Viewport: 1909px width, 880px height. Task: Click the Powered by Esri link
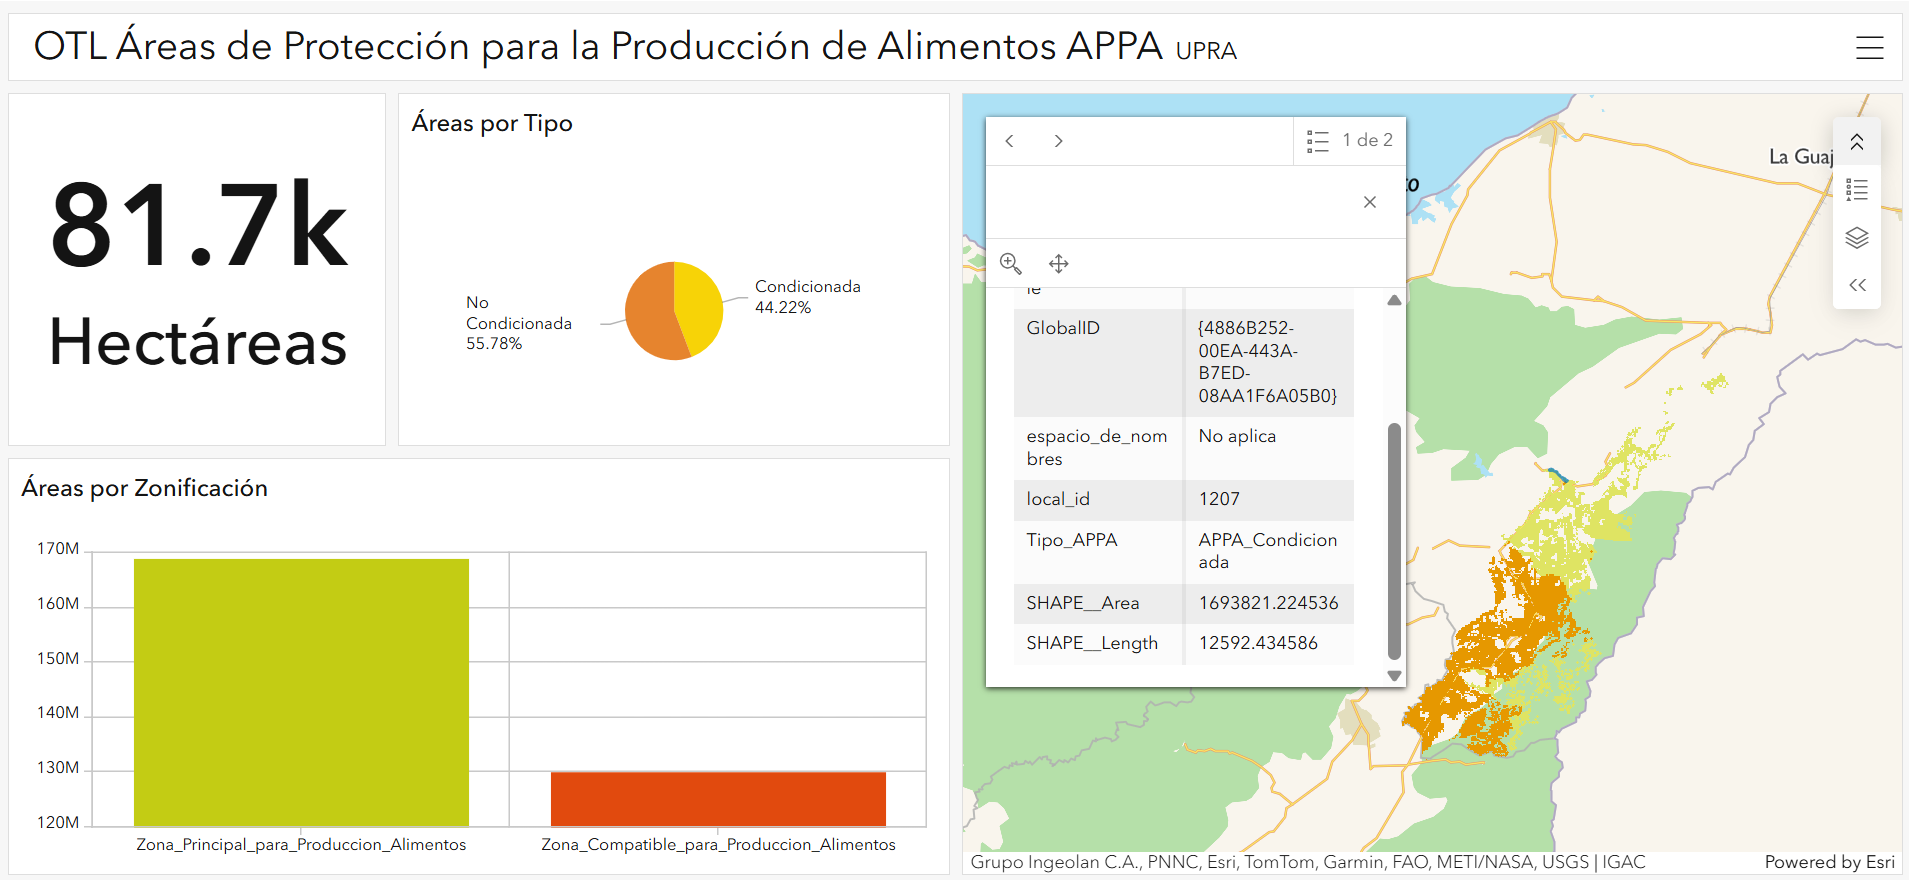click(x=1828, y=862)
